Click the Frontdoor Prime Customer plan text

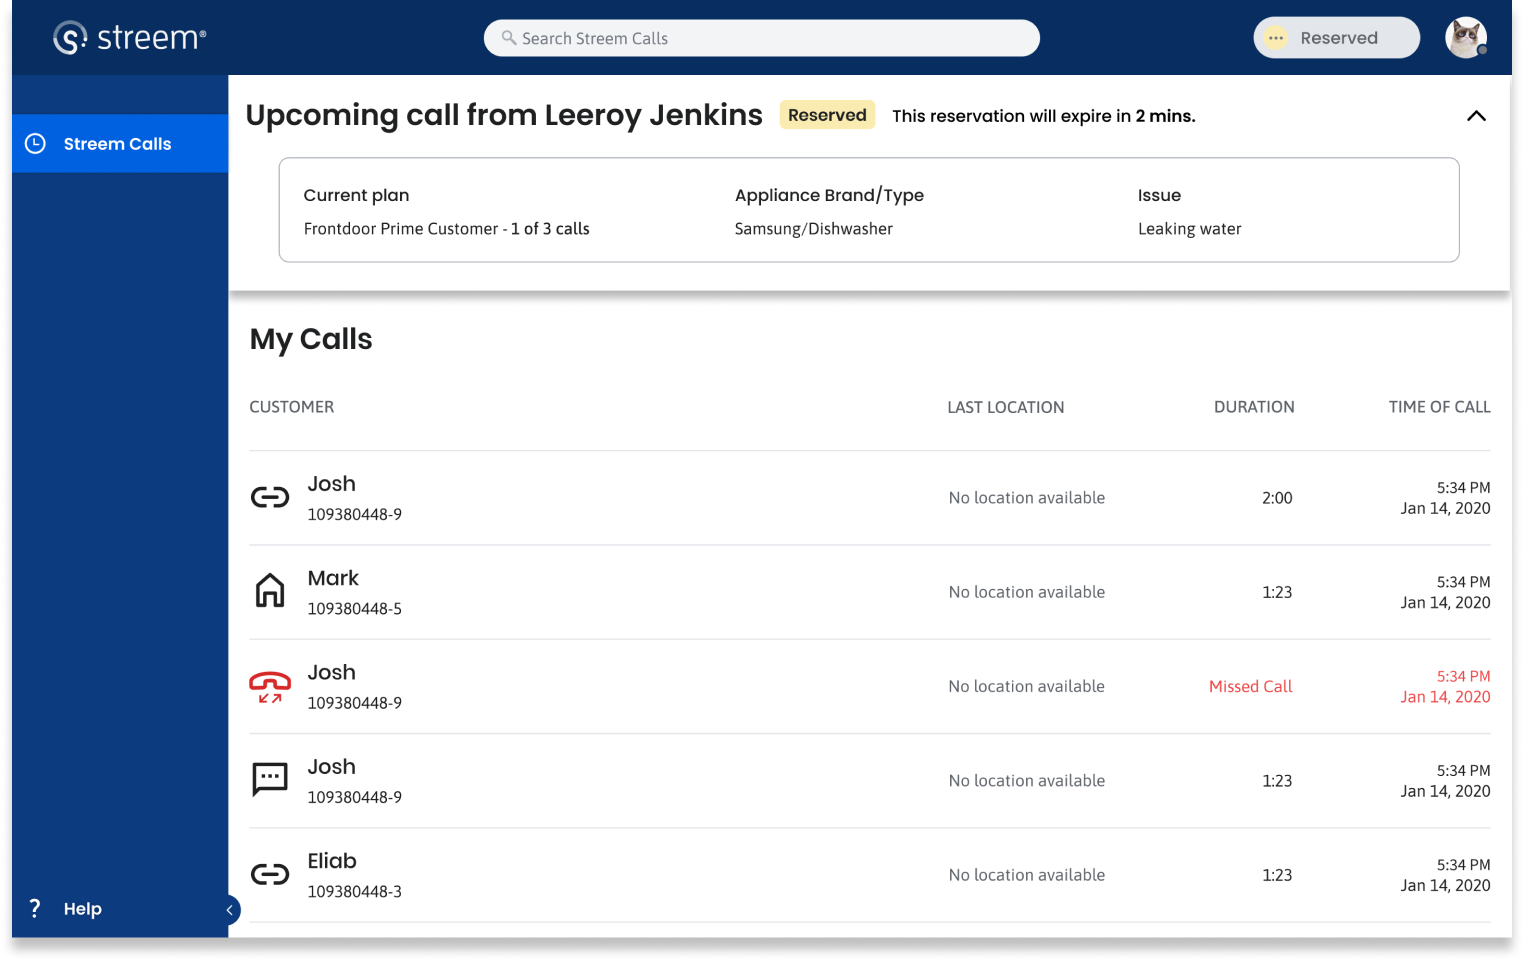point(447,229)
